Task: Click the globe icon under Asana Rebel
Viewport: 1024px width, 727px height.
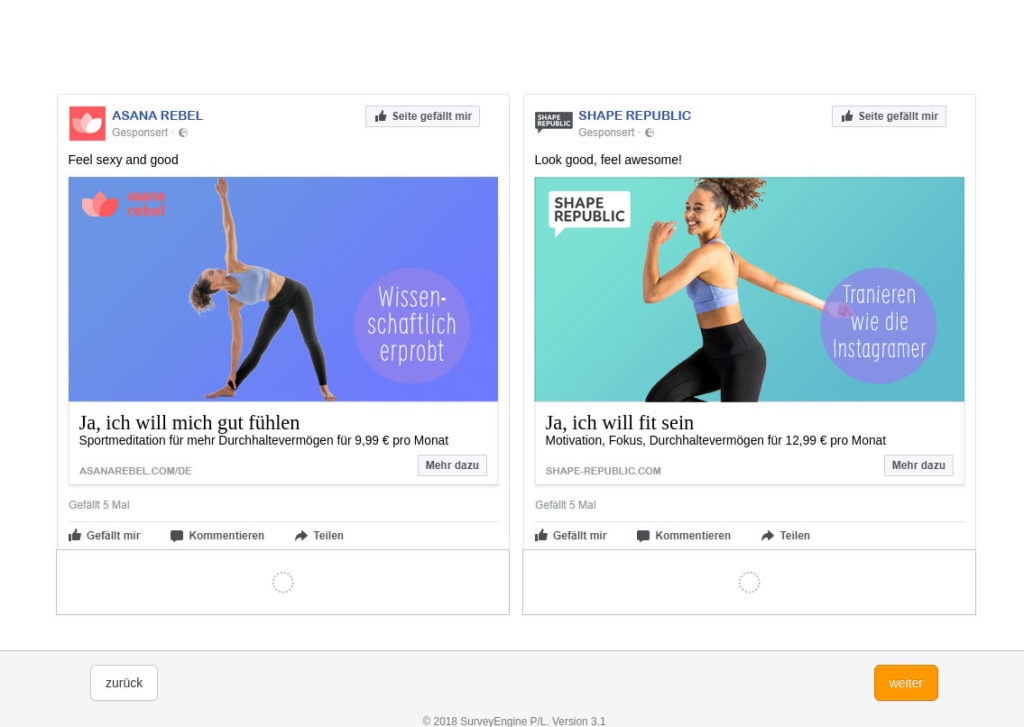Action: point(184,133)
